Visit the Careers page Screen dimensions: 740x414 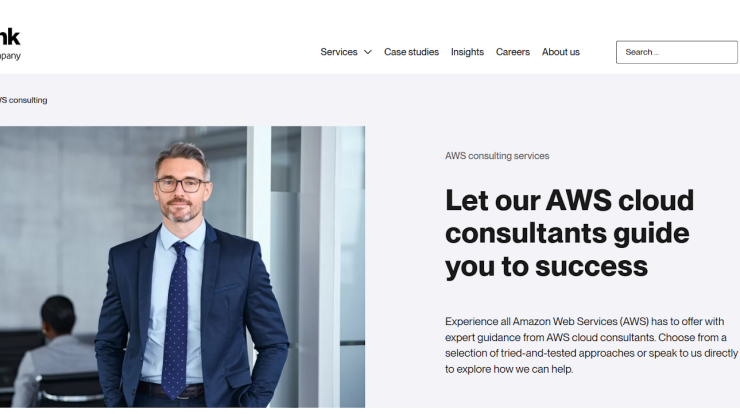(513, 52)
